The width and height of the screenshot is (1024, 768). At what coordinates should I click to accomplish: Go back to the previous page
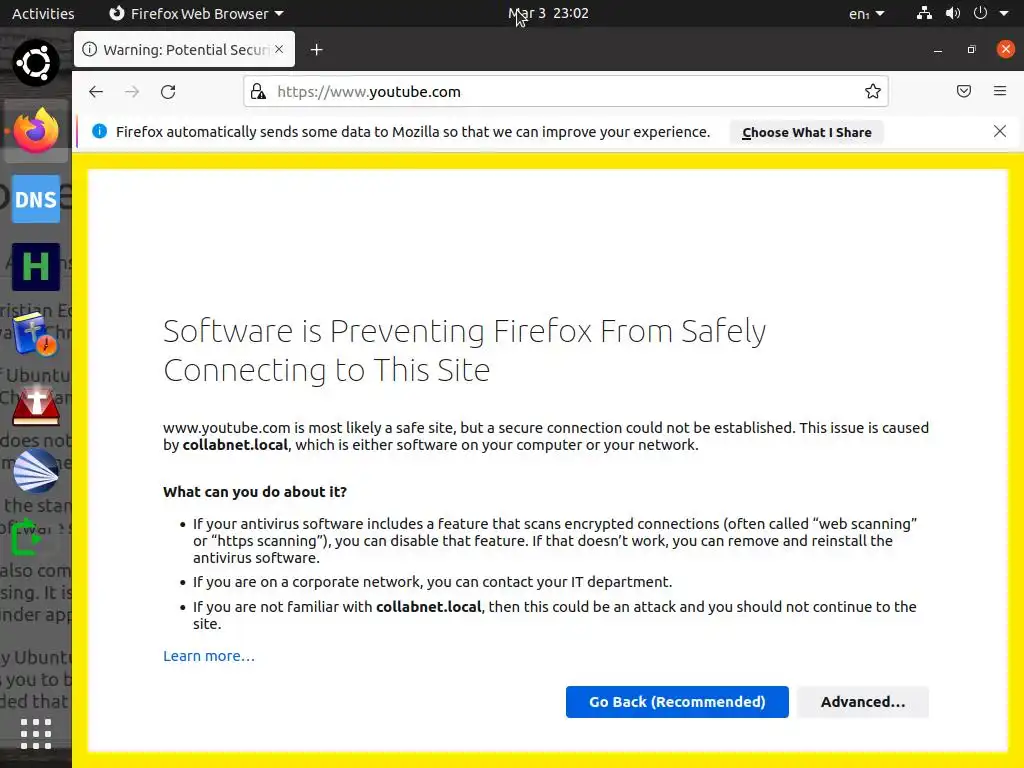pos(96,92)
